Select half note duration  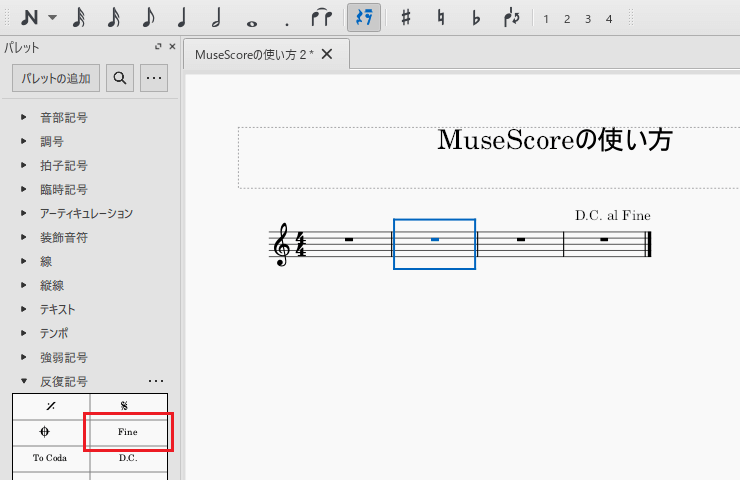pos(217,18)
